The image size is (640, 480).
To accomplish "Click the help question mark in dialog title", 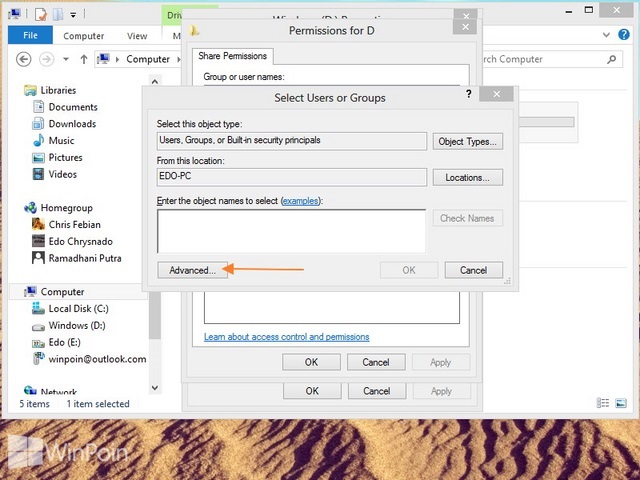I will (x=469, y=94).
